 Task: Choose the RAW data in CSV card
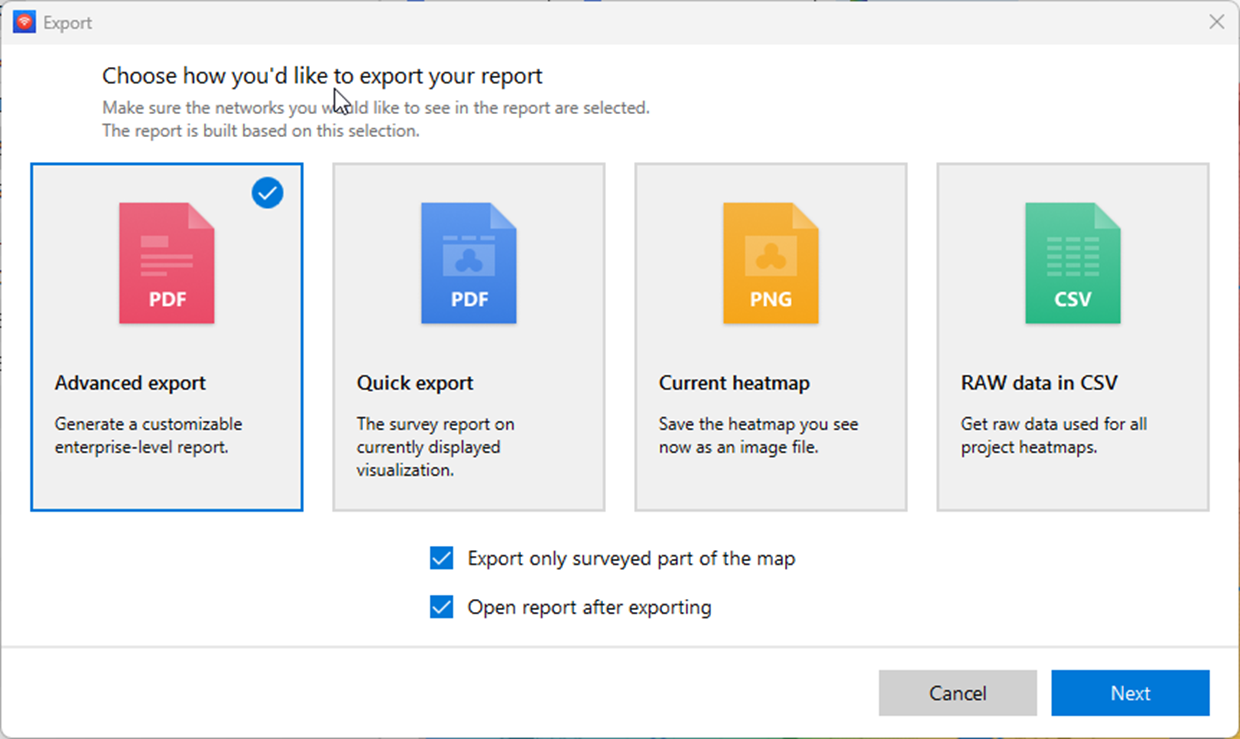point(1072,337)
